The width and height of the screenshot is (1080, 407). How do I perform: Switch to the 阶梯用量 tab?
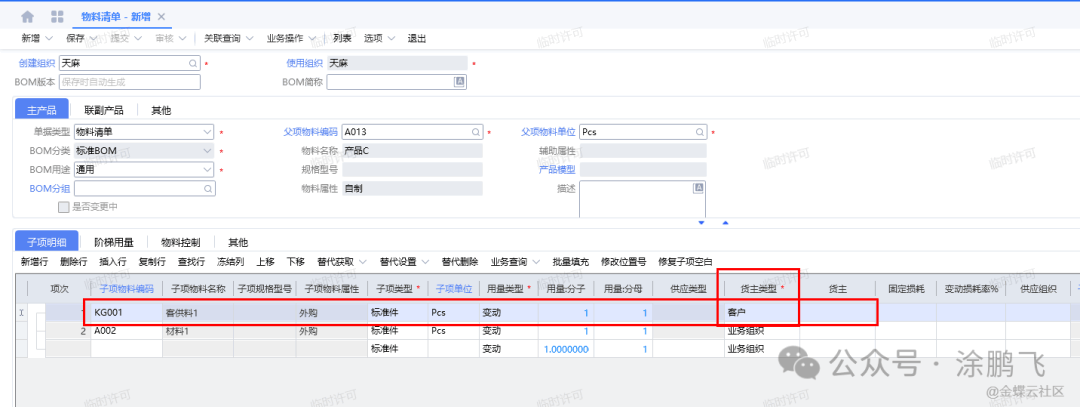115,242
